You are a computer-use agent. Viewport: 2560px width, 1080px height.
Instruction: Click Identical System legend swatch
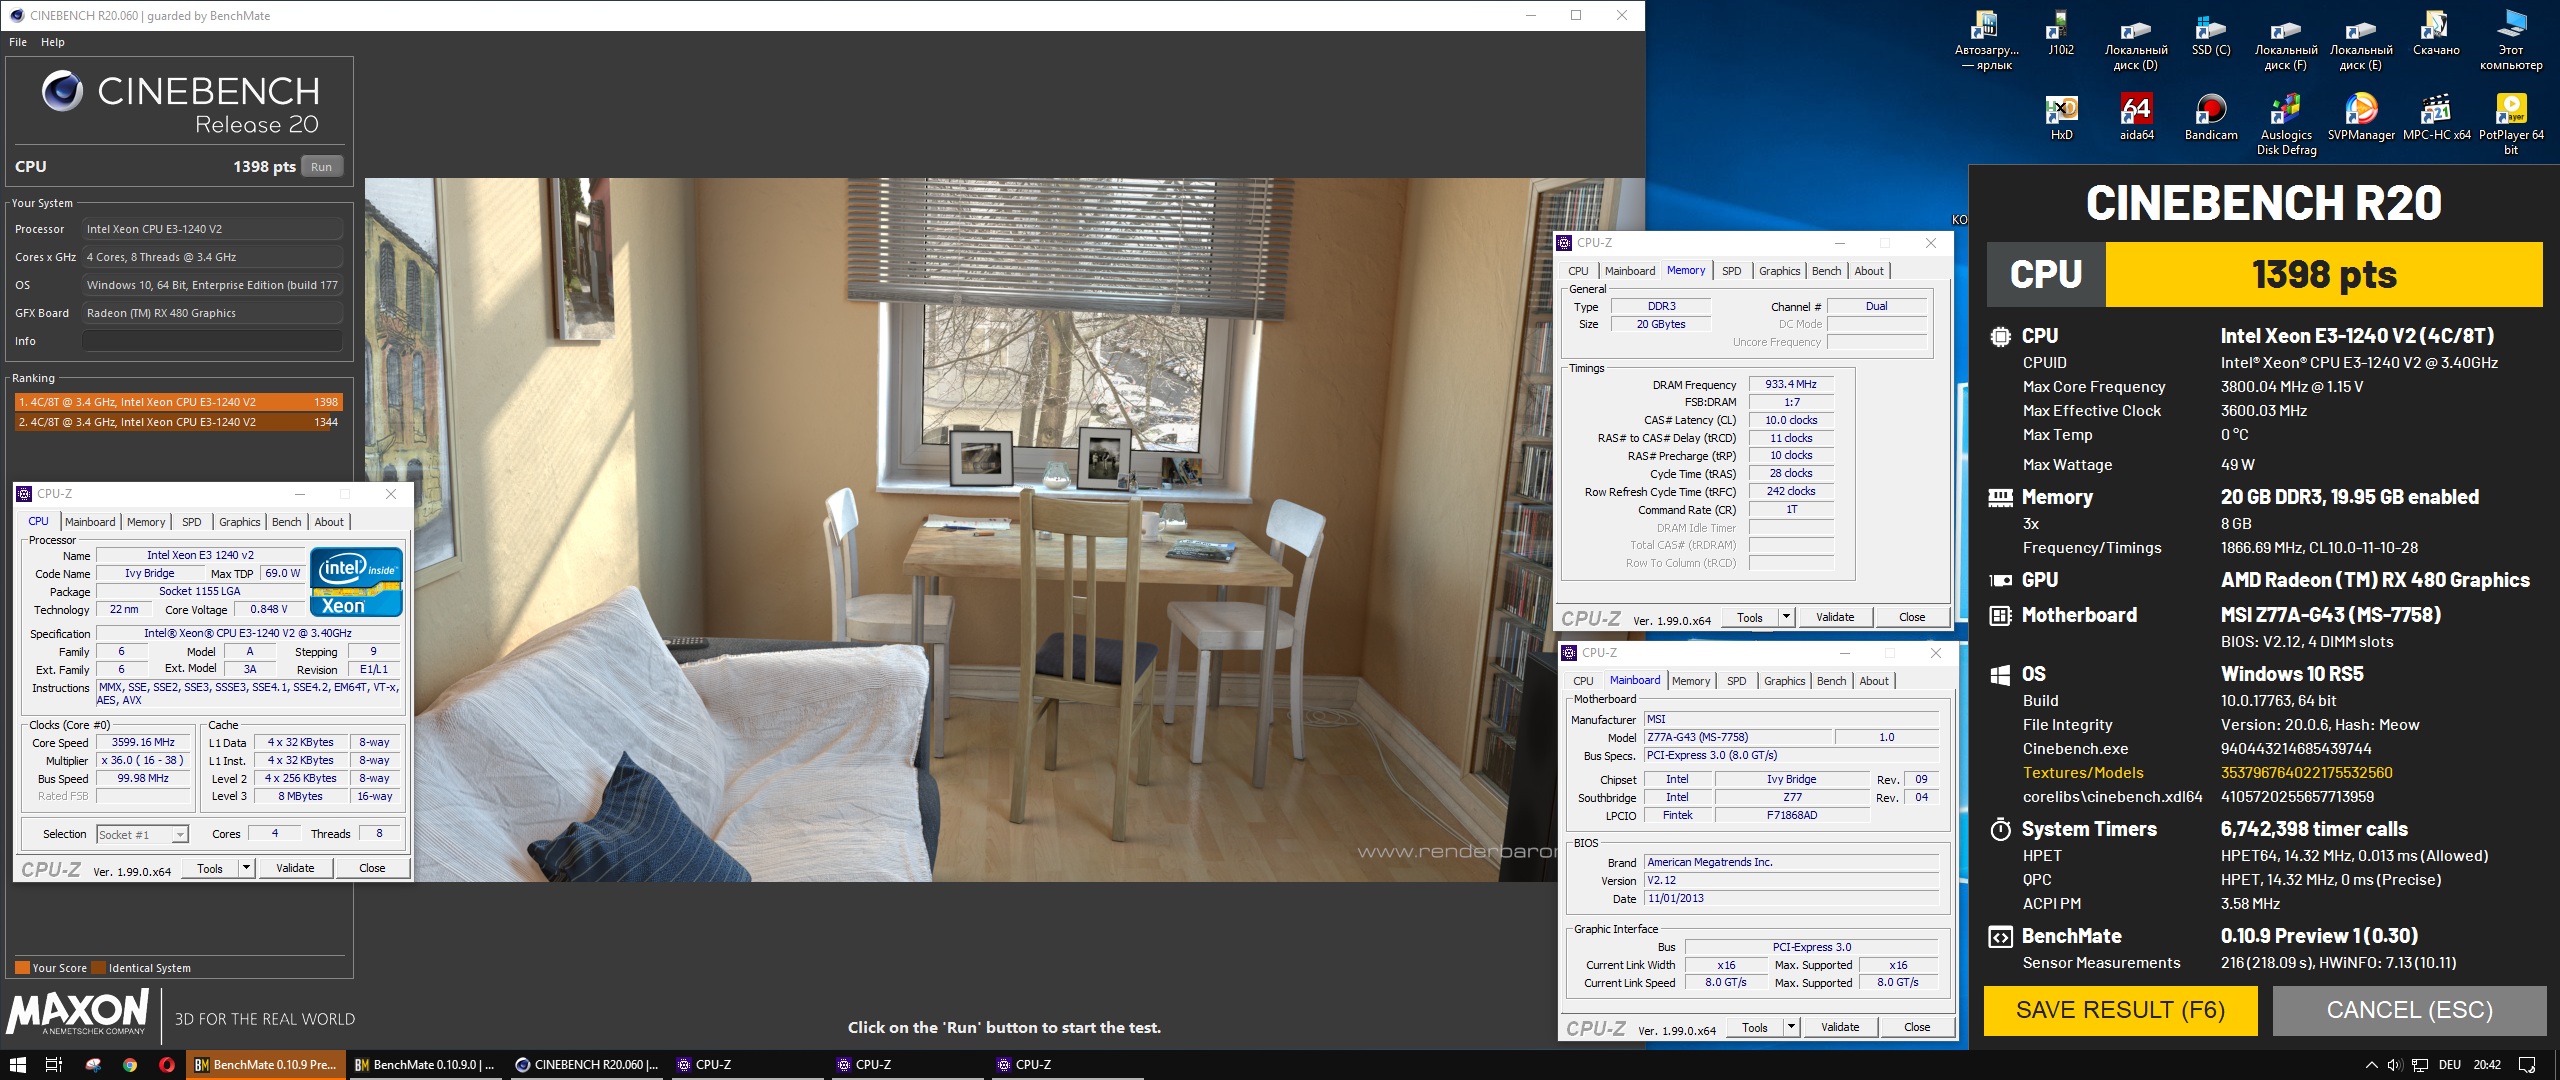pyautogui.click(x=98, y=968)
